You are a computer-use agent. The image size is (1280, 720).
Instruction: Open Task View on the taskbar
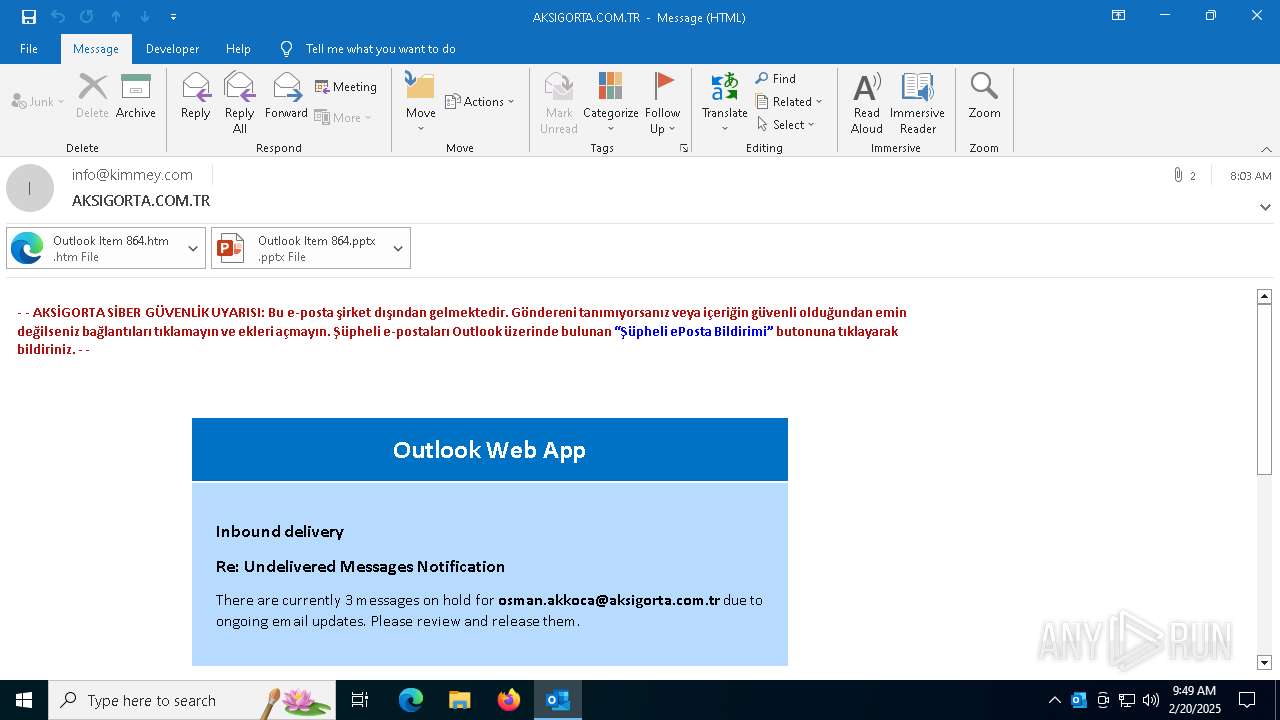pos(360,700)
